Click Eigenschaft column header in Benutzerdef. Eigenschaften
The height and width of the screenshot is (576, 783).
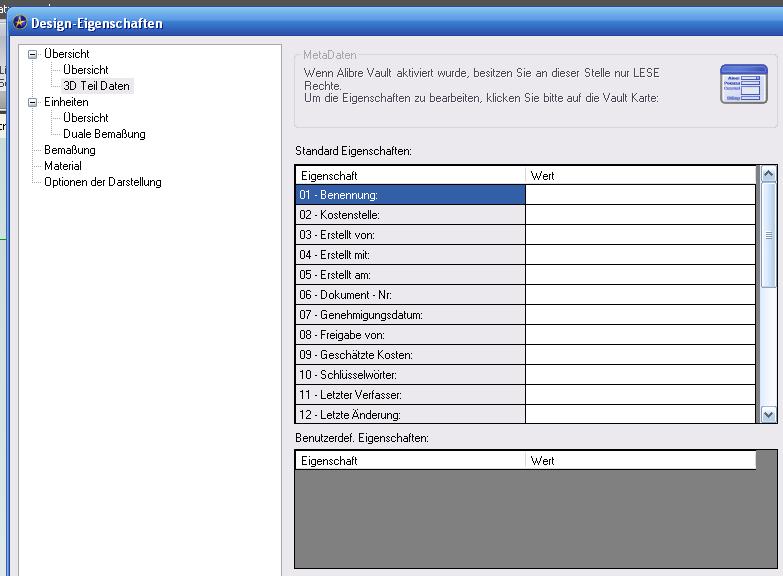[x=410, y=461]
